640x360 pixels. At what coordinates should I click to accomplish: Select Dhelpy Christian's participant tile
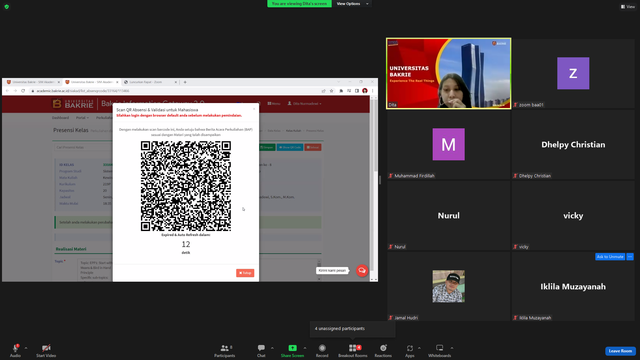573,144
